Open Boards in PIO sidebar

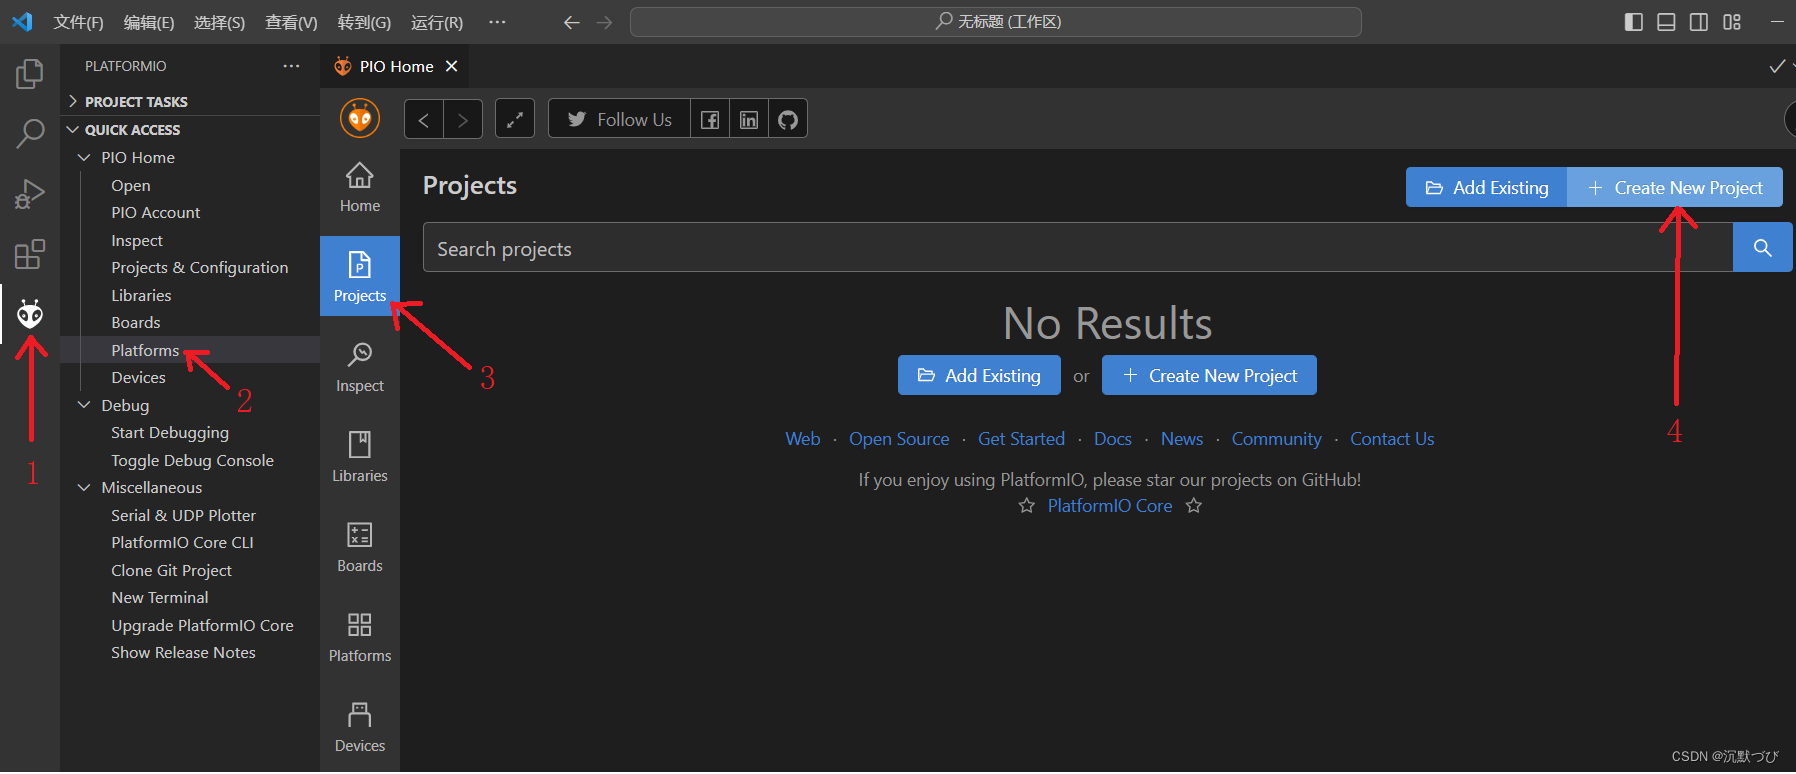[360, 547]
